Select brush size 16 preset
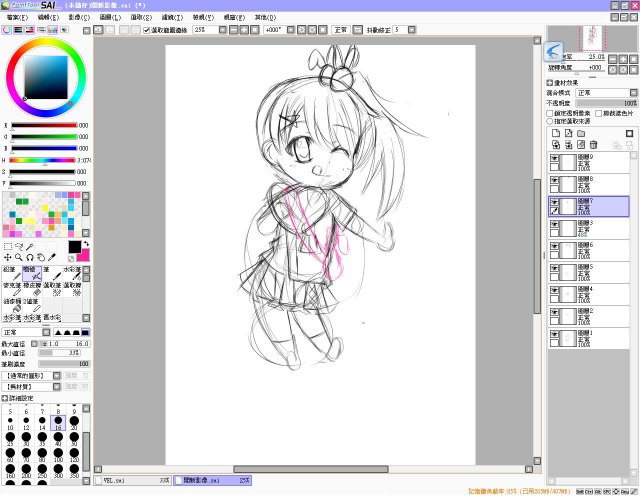640x496 pixels. (x=58, y=423)
